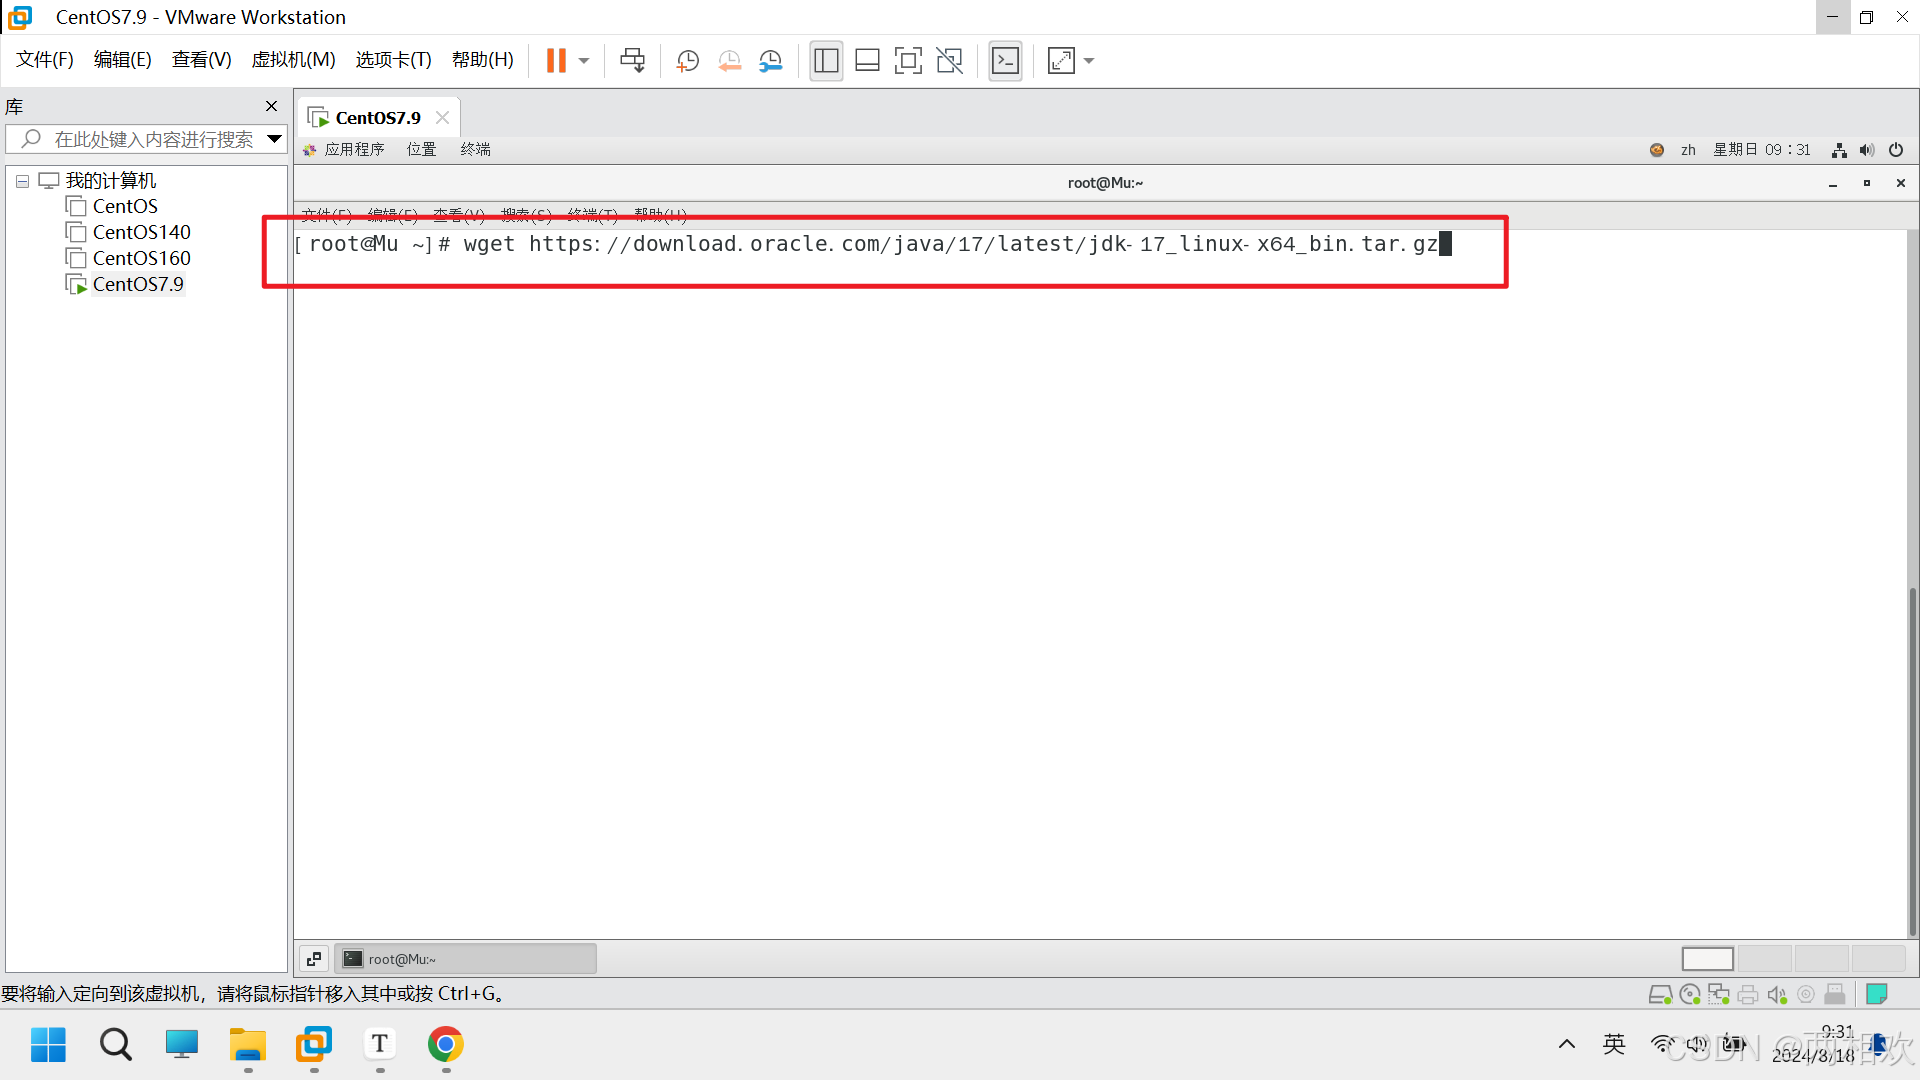
Task: Open the 应用程序 menu in CentOS
Action: [353, 150]
